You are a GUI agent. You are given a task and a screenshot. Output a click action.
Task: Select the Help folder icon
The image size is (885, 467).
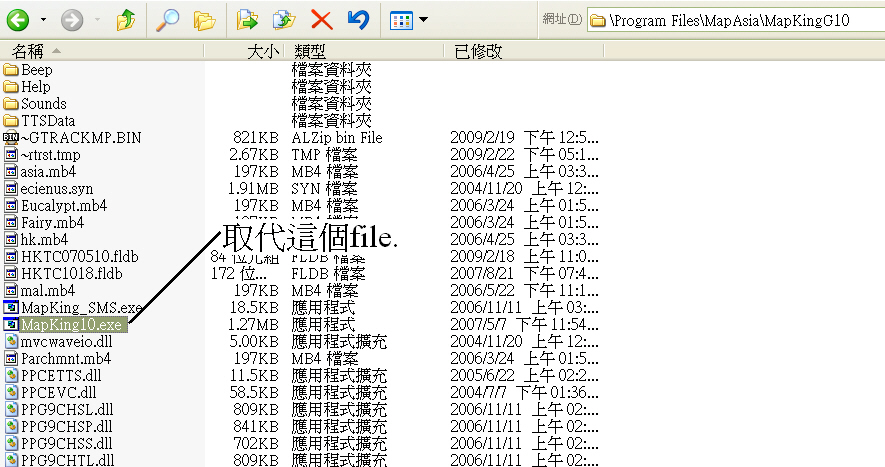11,87
